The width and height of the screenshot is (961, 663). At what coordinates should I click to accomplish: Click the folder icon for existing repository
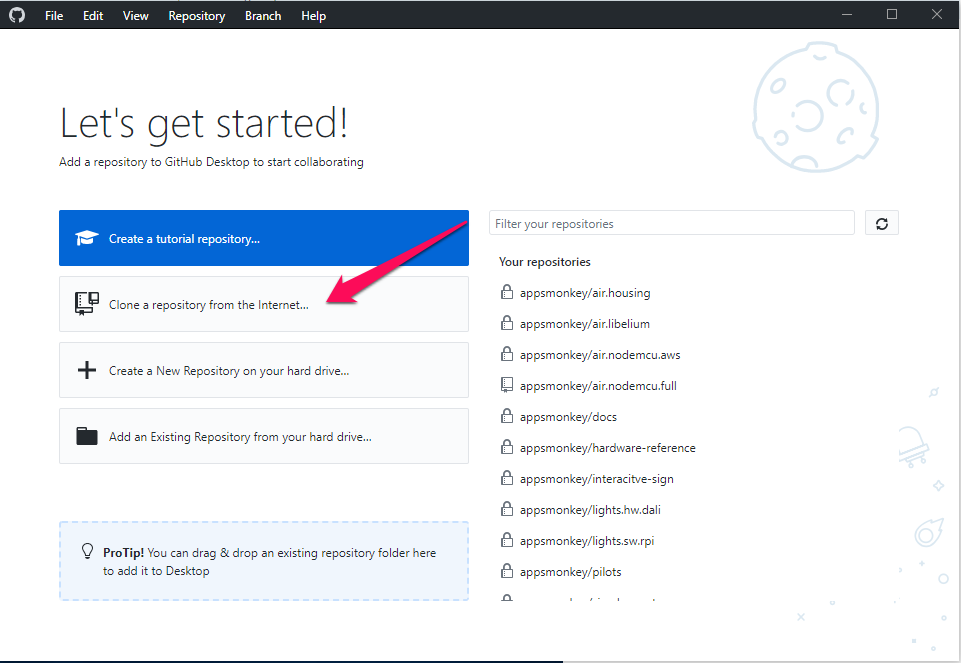coord(86,436)
